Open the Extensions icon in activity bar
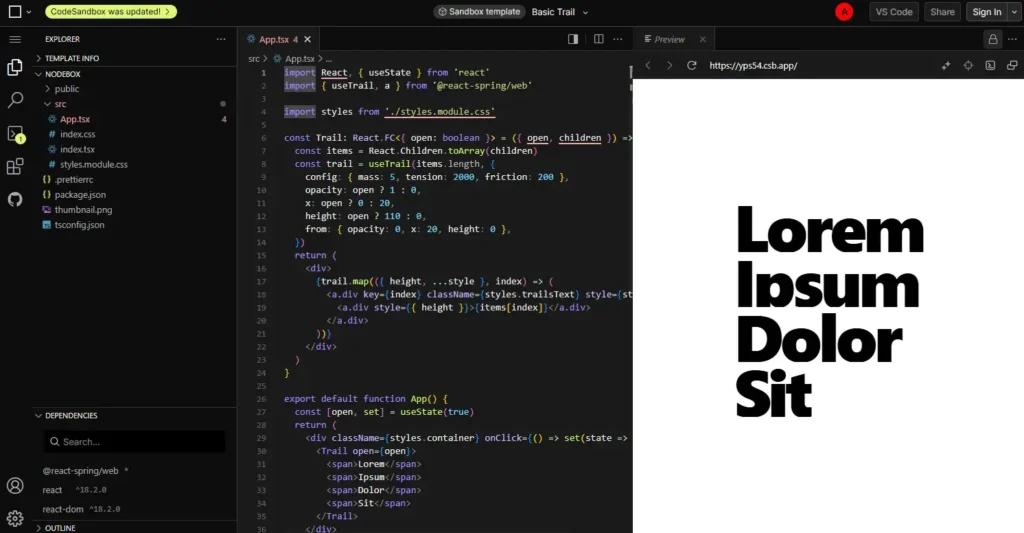This screenshot has height=533, width=1024. [x=14, y=167]
